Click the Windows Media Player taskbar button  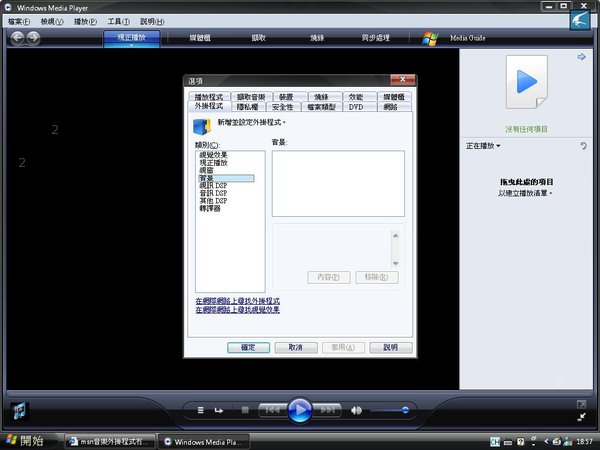204,442
